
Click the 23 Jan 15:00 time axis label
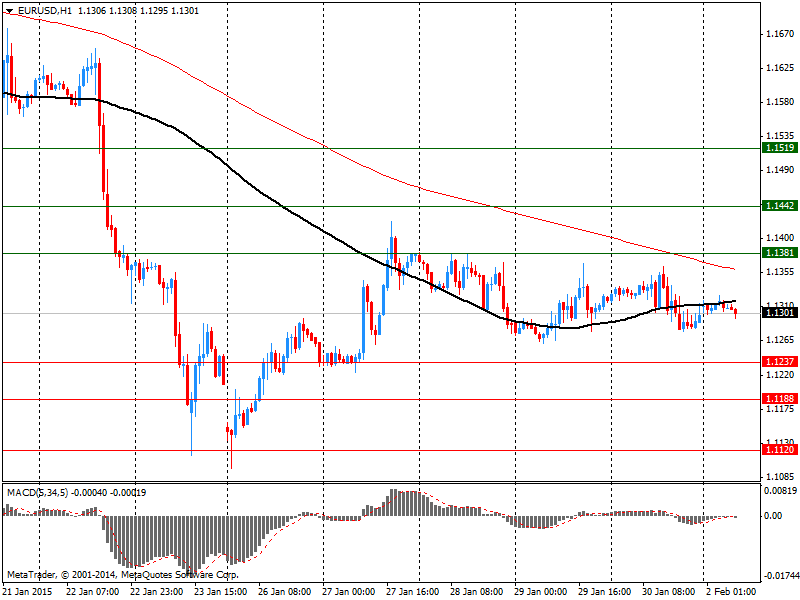(221, 592)
